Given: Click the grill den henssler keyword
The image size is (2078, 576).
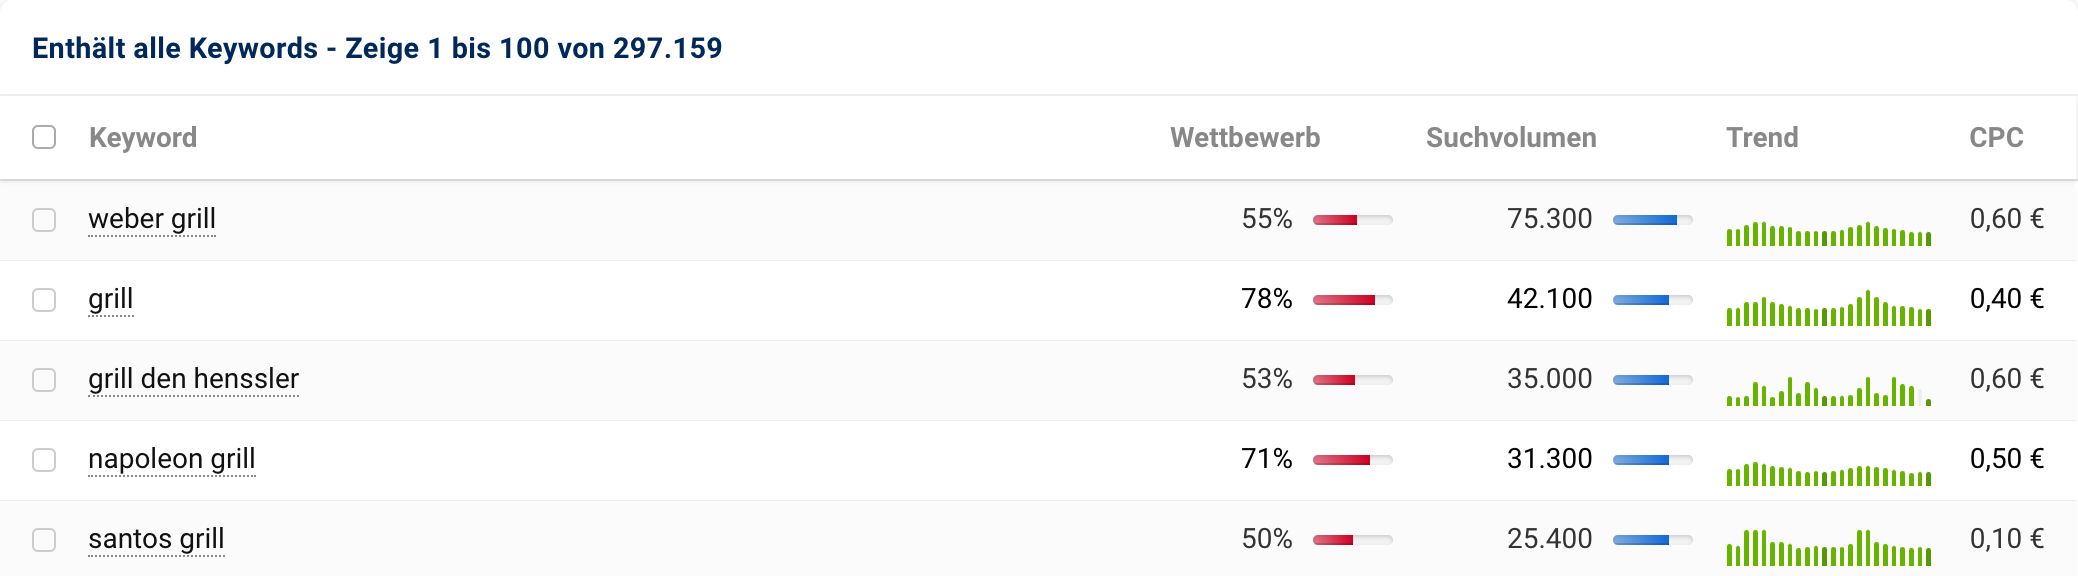Looking at the screenshot, I should [x=193, y=379].
